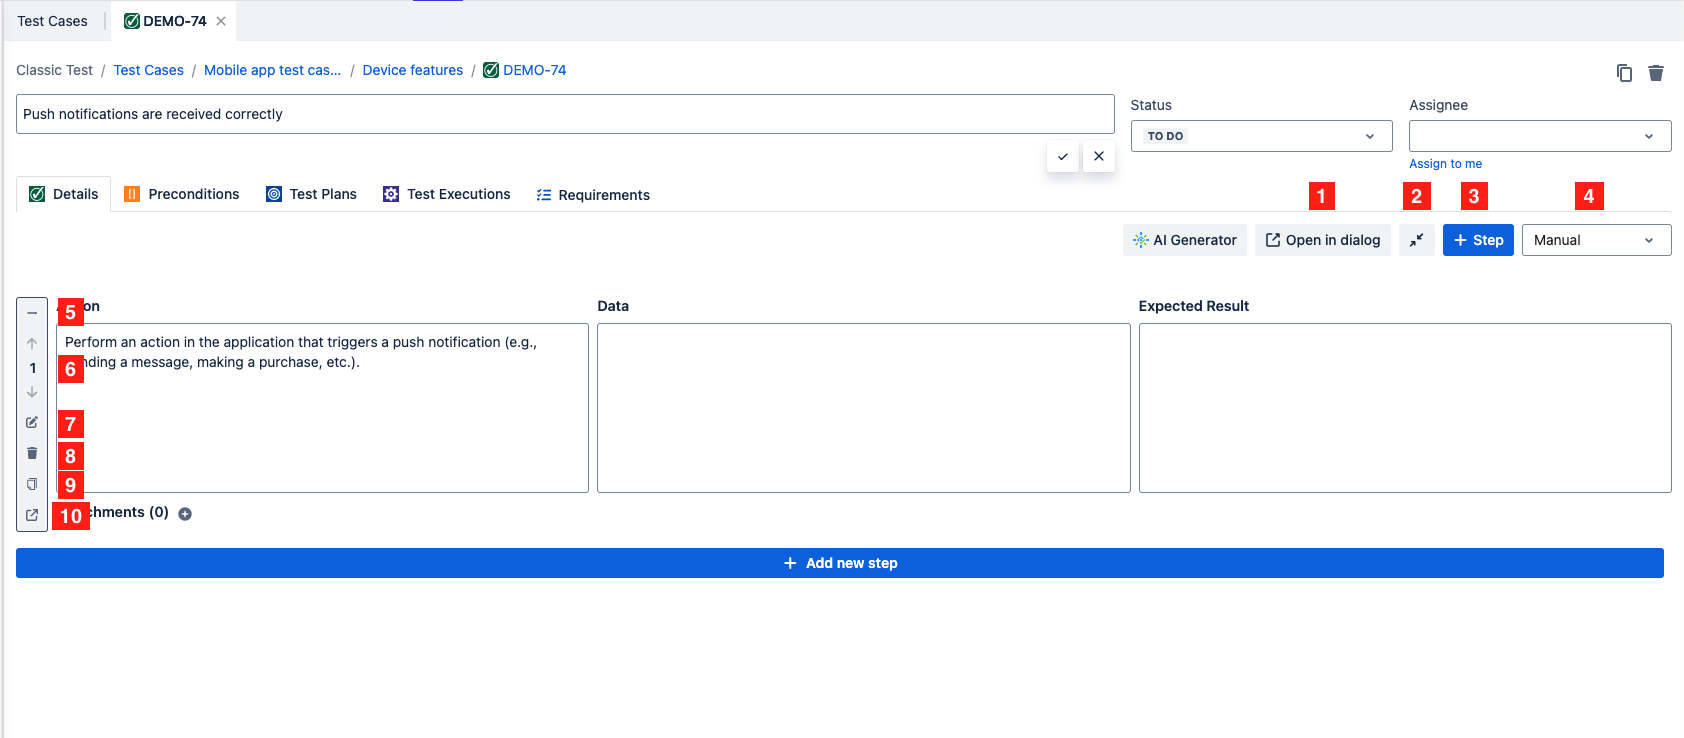Screen dimensions: 1684x738
Task: Open the Manual test type dropdown
Action: tap(1595, 240)
